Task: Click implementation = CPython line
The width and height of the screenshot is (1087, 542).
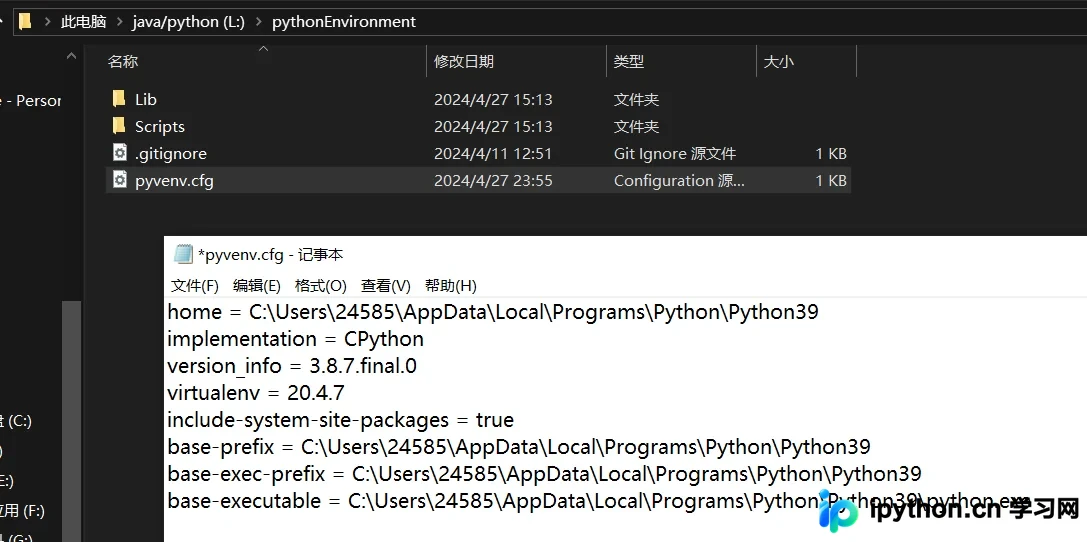Action: tap(295, 339)
